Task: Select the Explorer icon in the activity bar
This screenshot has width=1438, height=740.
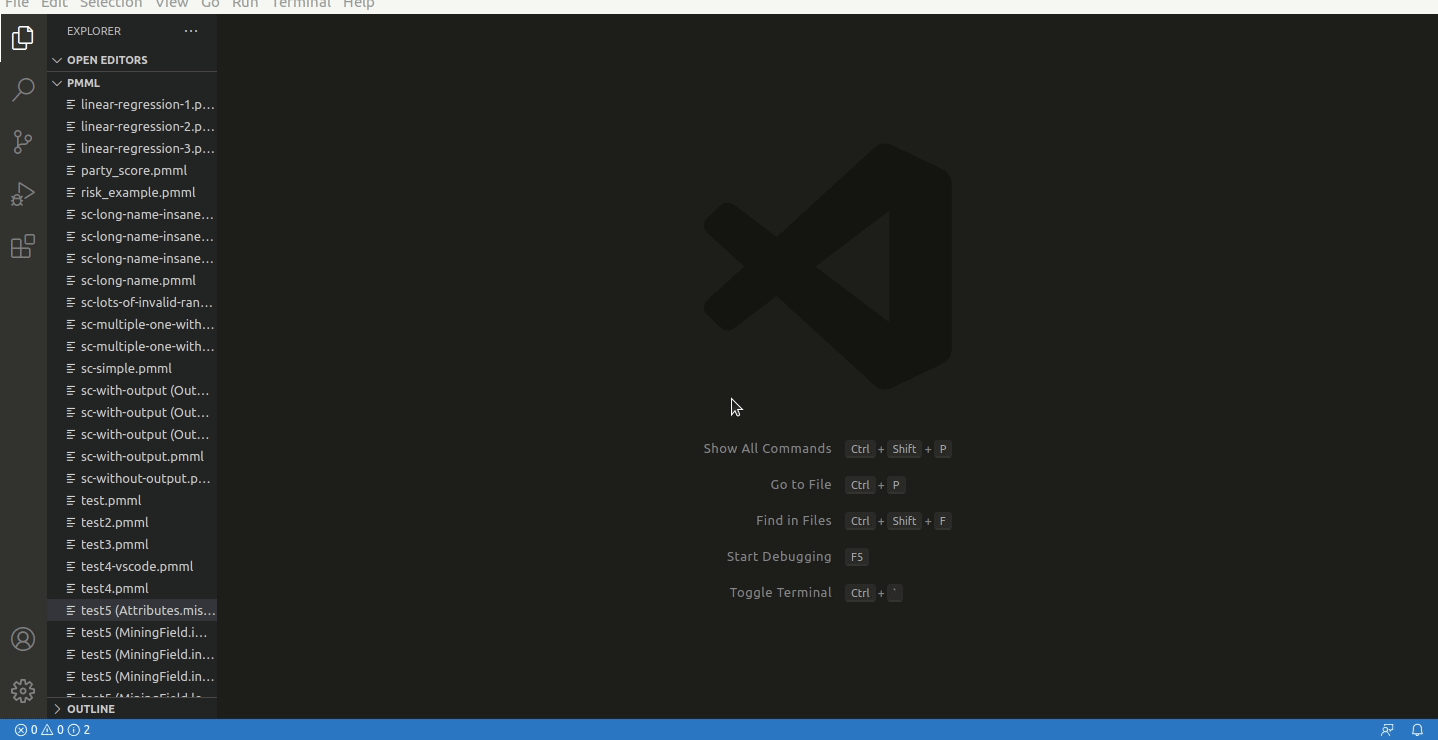Action: tap(22, 38)
